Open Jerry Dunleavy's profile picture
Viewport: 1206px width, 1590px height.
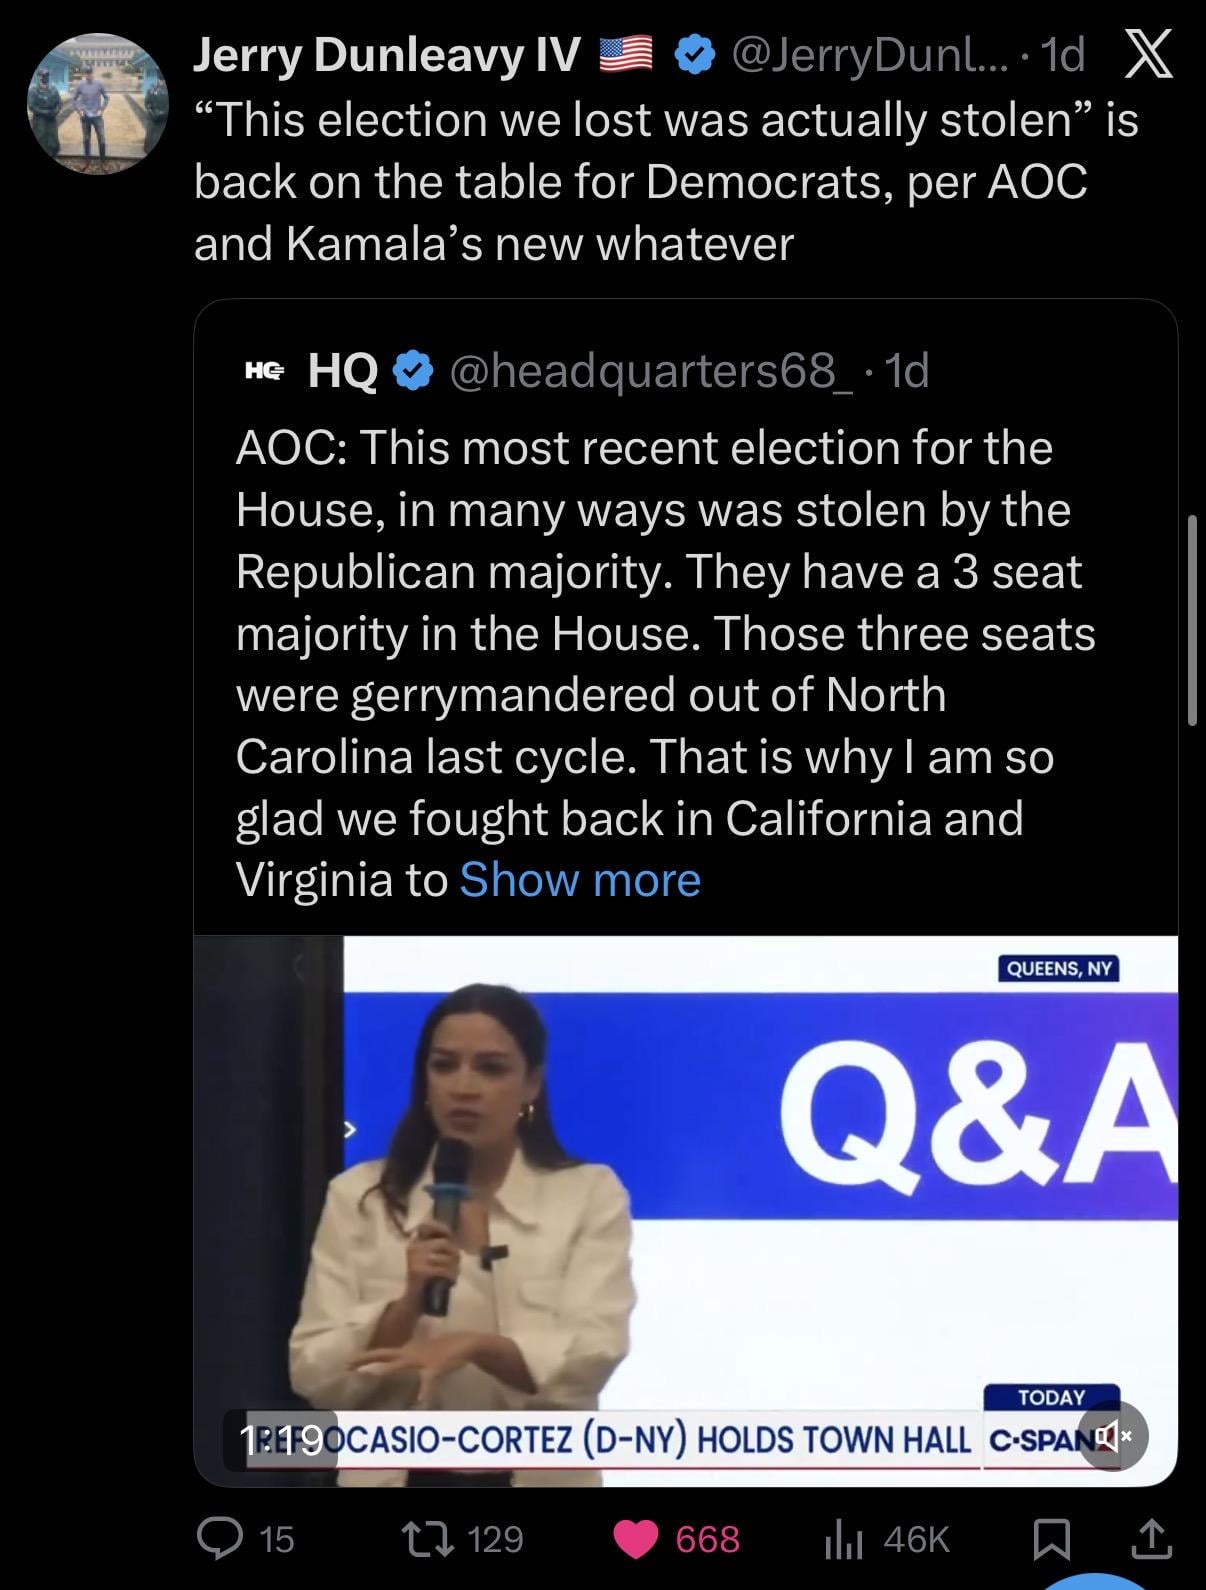[x=97, y=103]
